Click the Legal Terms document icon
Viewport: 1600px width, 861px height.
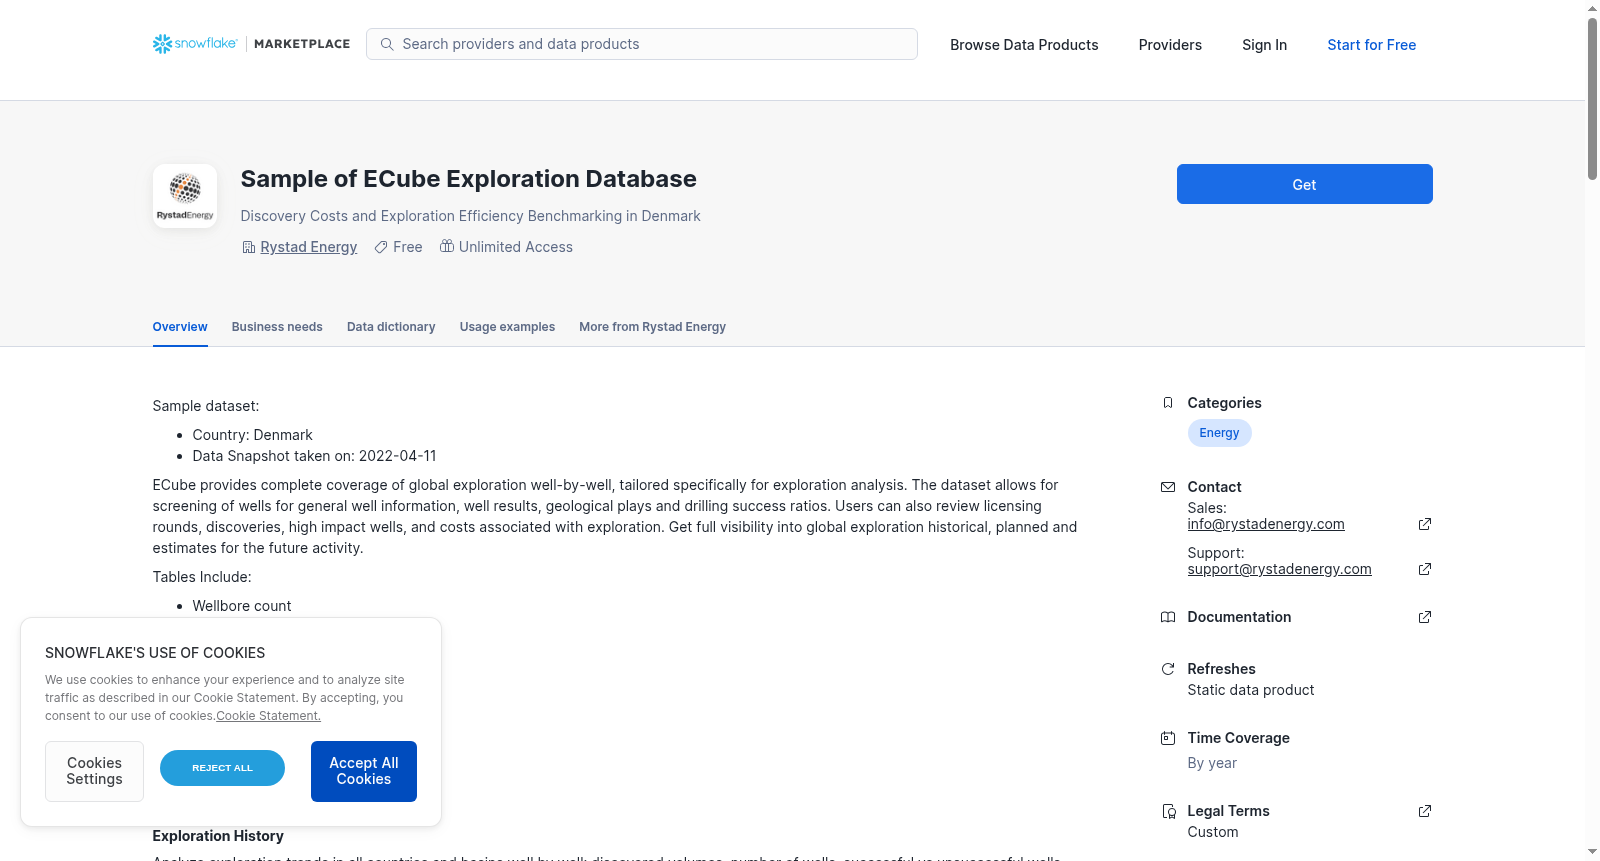1168,811
